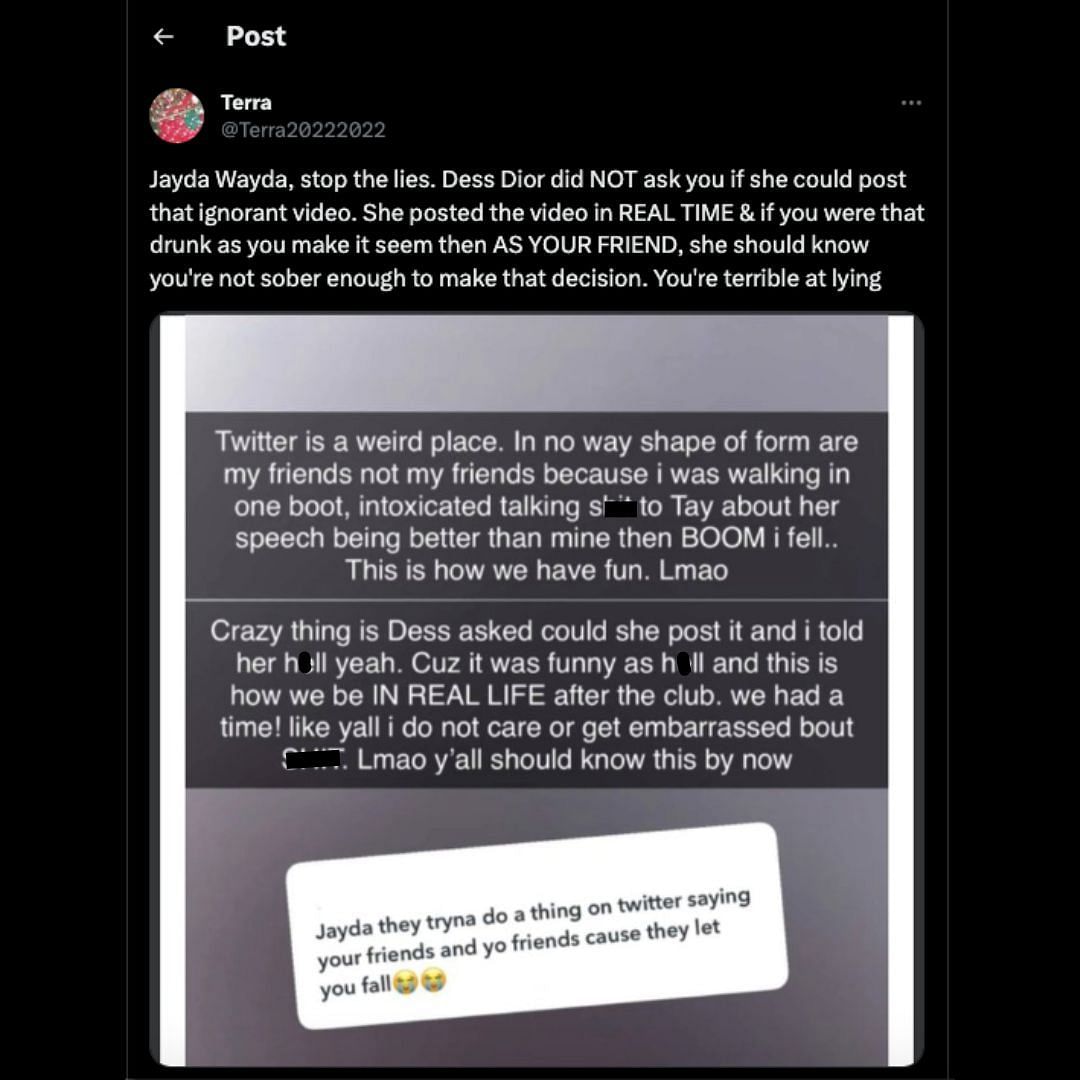
Task: Open Terra's round profile avatar
Action: coord(176,116)
